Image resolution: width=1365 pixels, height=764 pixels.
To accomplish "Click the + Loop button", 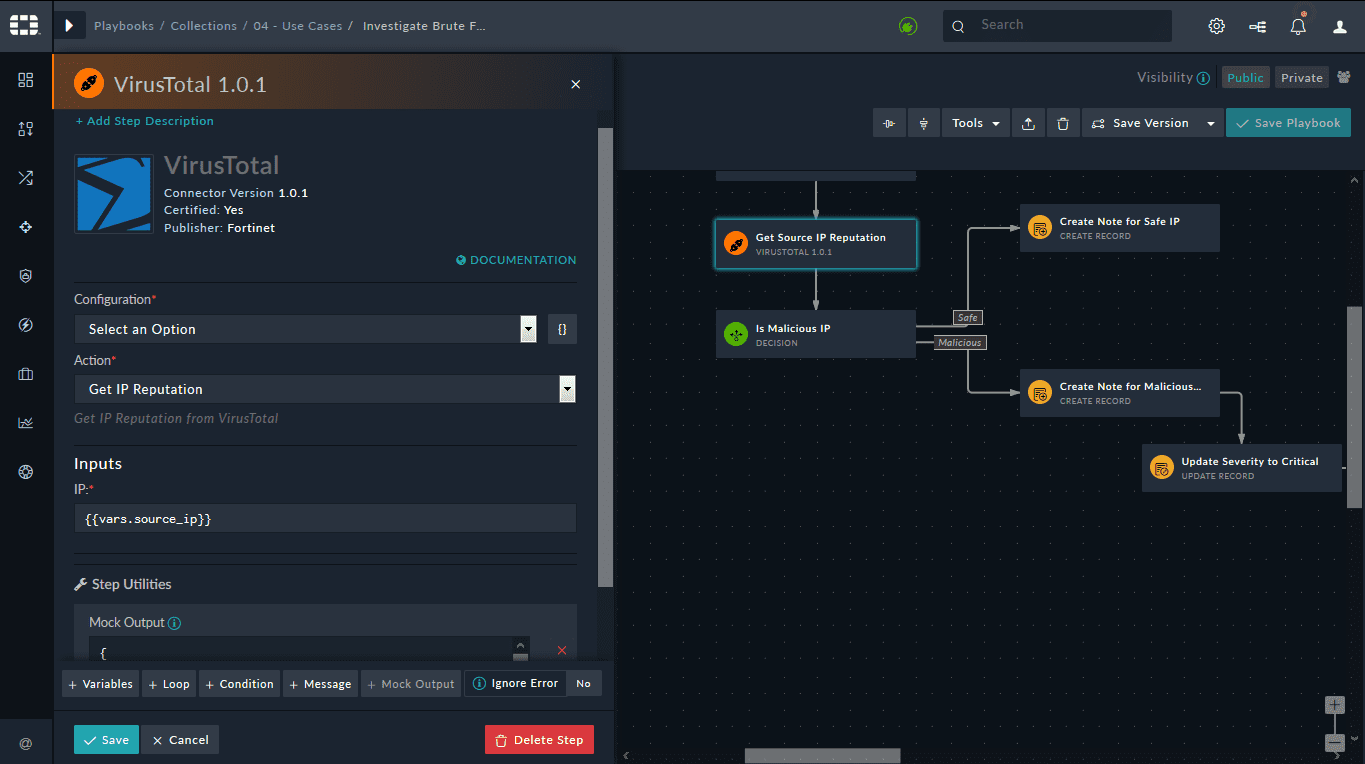I will 169,684.
